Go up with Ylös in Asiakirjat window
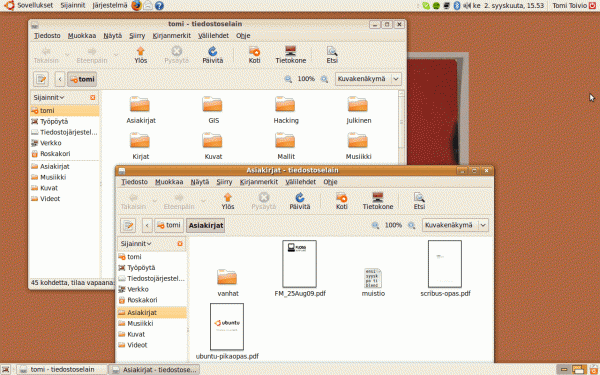Screen dimensions: 600x375 coord(228,201)
